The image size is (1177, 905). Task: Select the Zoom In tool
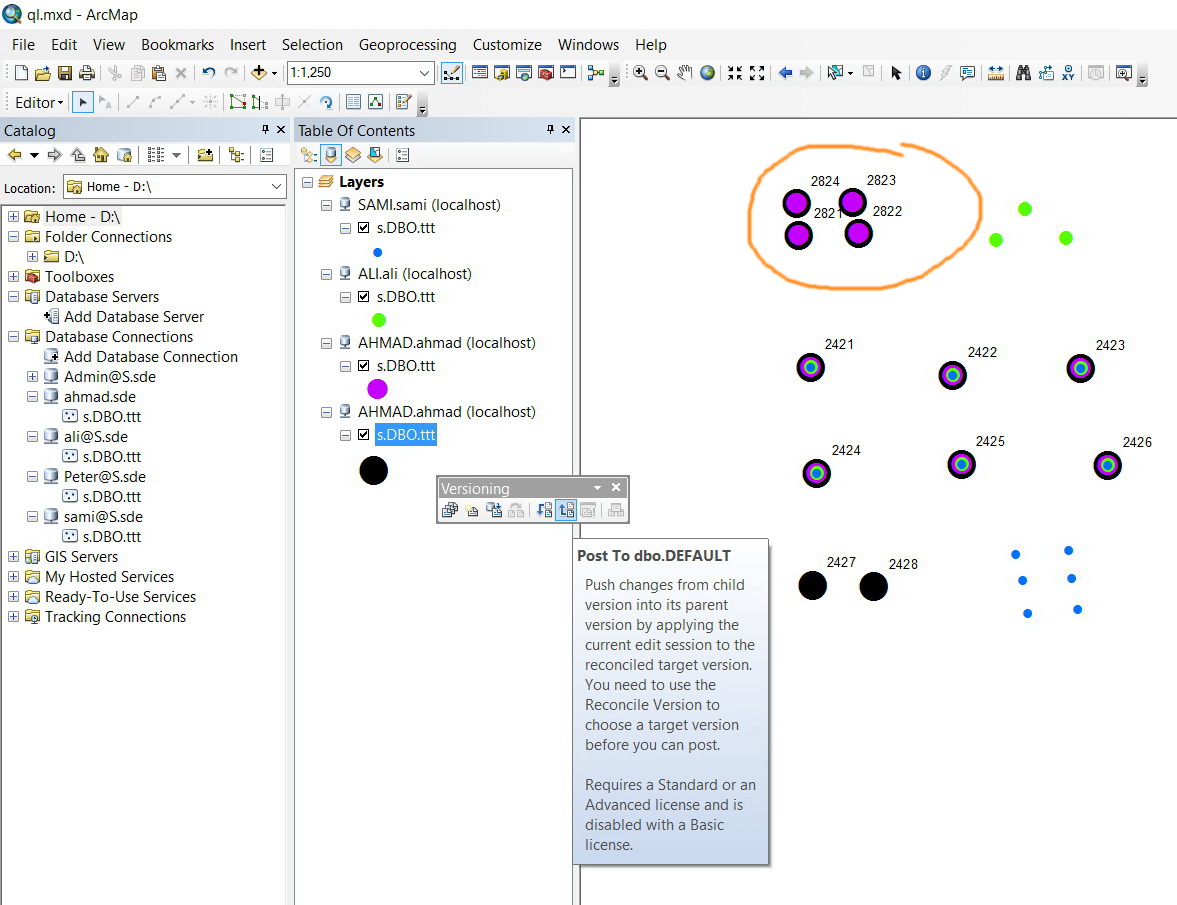pyautogui.click(x=640, y=73)
